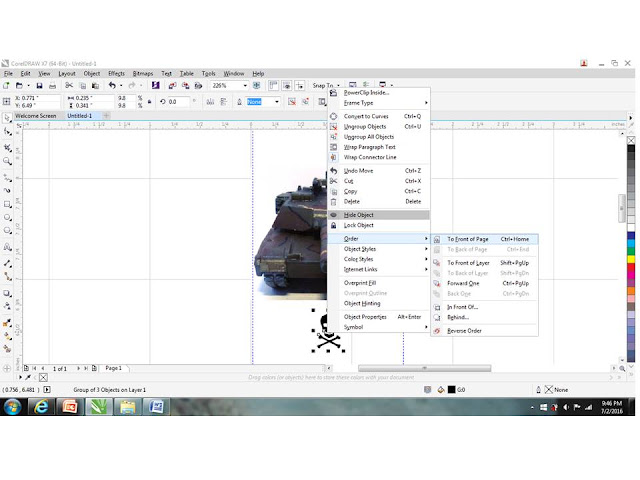Screen dimensions: 640x480
Task: Toggle Show grid button
Action: point(287,85)
